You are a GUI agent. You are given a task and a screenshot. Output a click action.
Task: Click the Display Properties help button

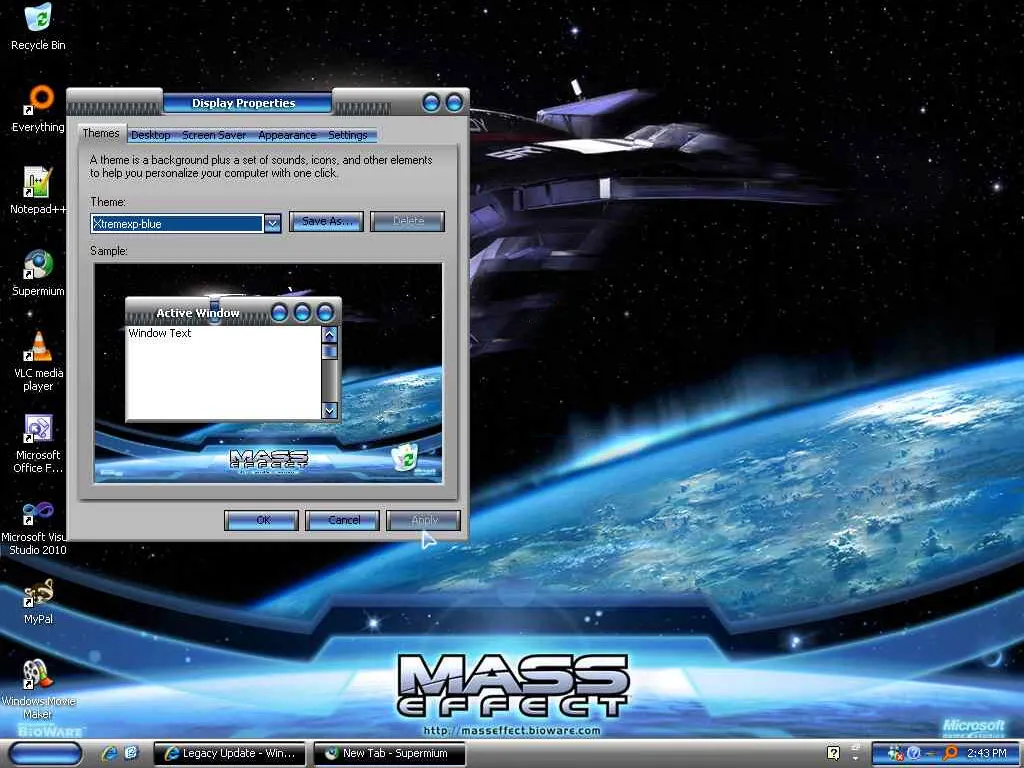coord(431,103)
